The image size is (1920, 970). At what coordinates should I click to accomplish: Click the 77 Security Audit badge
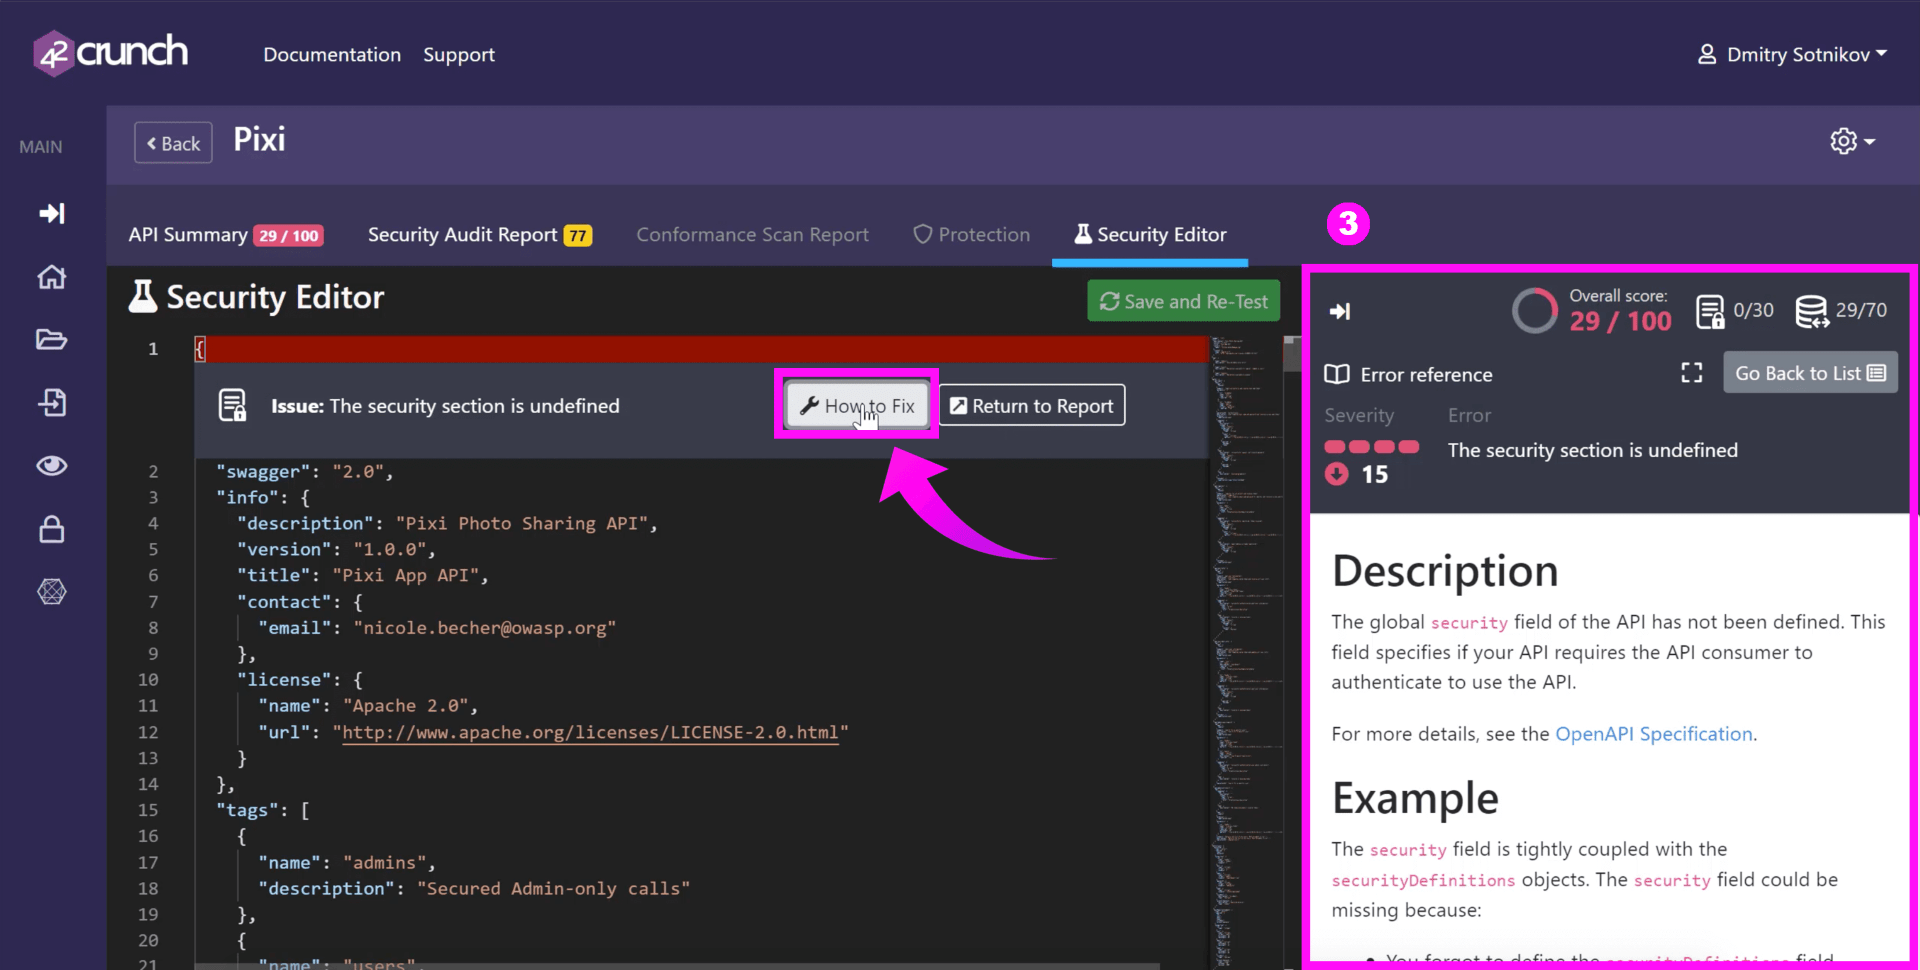(x=578, y=236)
